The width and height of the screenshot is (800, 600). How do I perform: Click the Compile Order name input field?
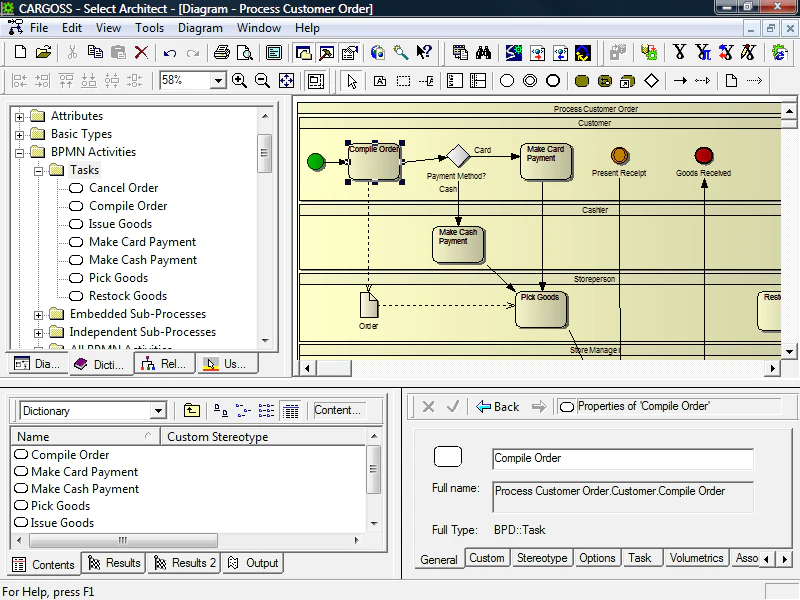coord(622,458)
